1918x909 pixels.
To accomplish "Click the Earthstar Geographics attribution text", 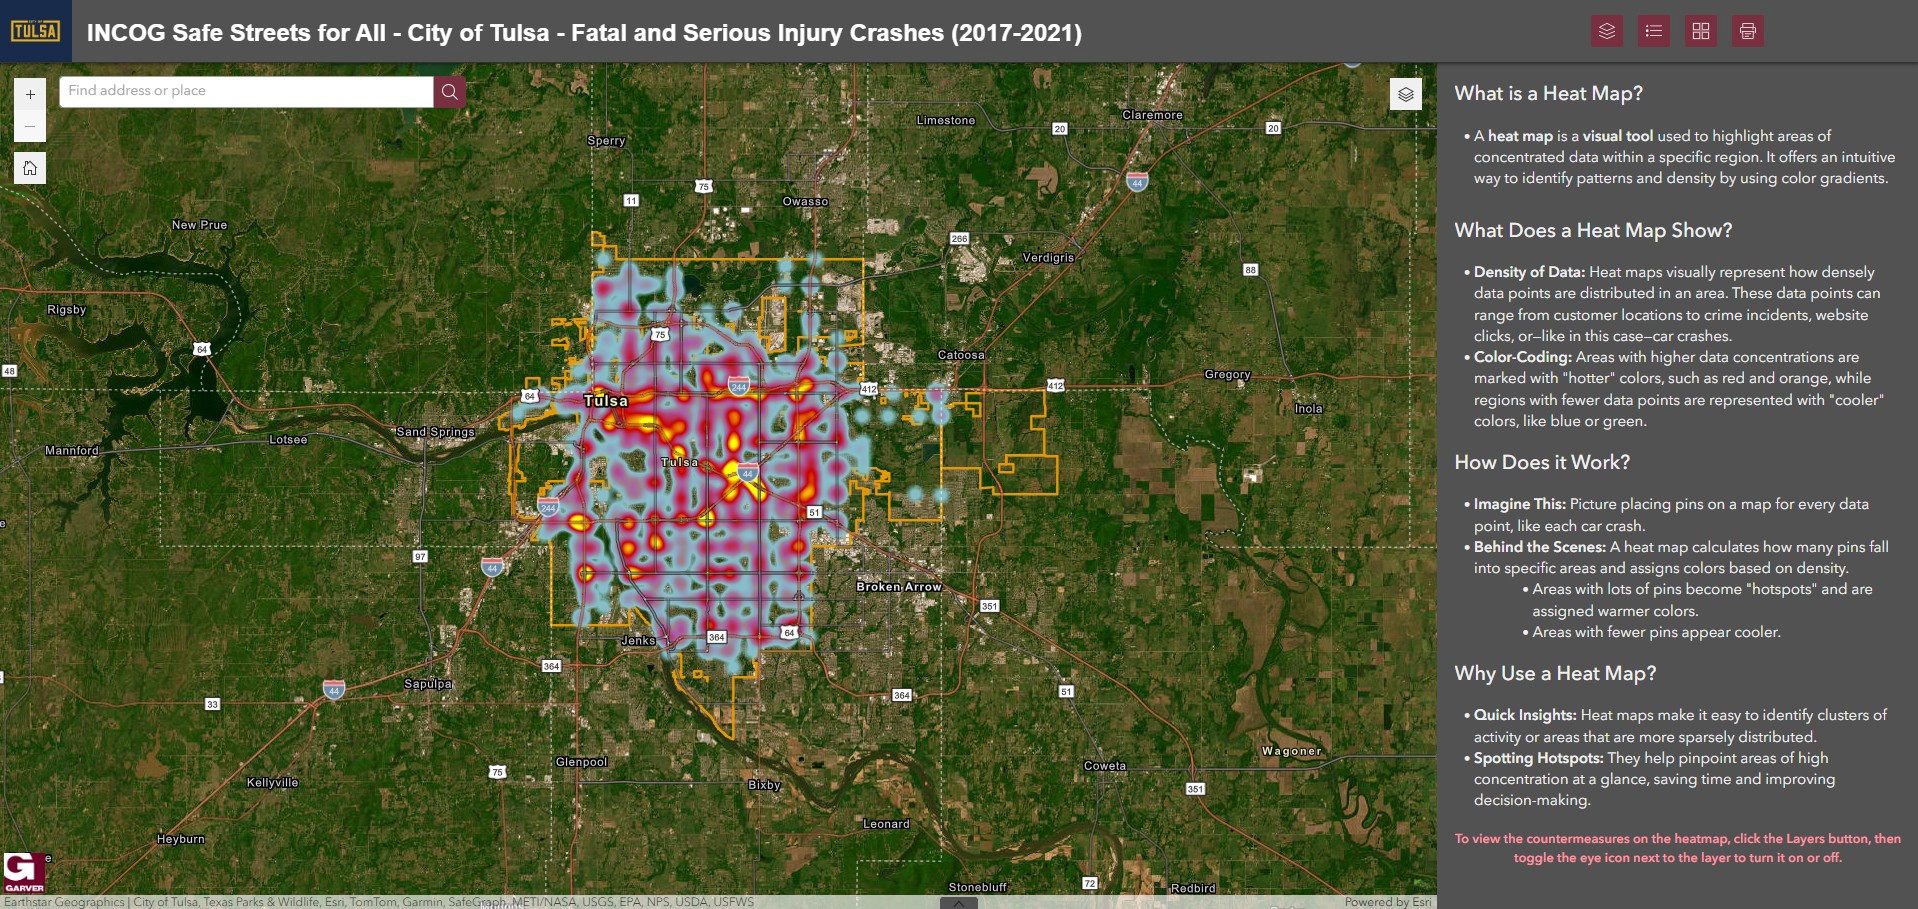I will coord(65,902).
